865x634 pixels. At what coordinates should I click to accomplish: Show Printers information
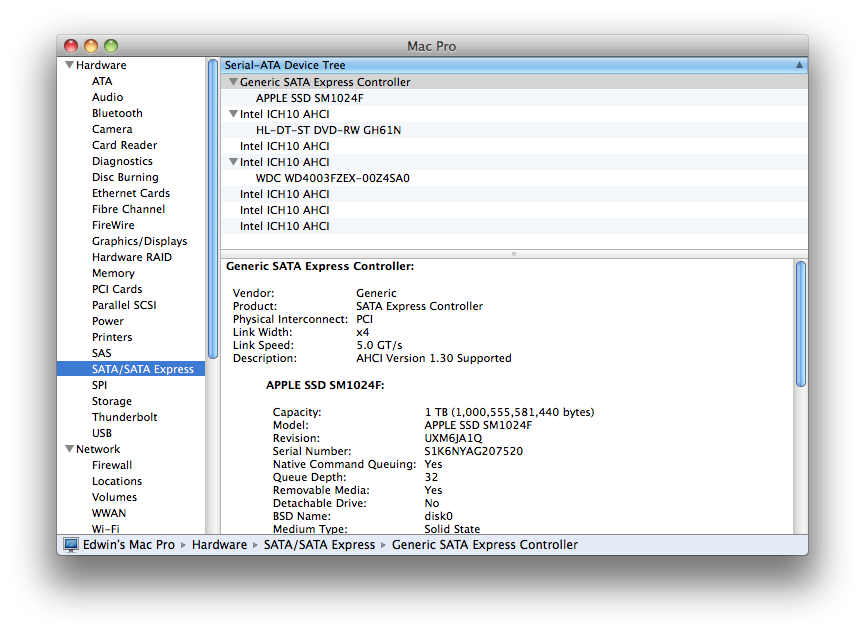[112, 337]
